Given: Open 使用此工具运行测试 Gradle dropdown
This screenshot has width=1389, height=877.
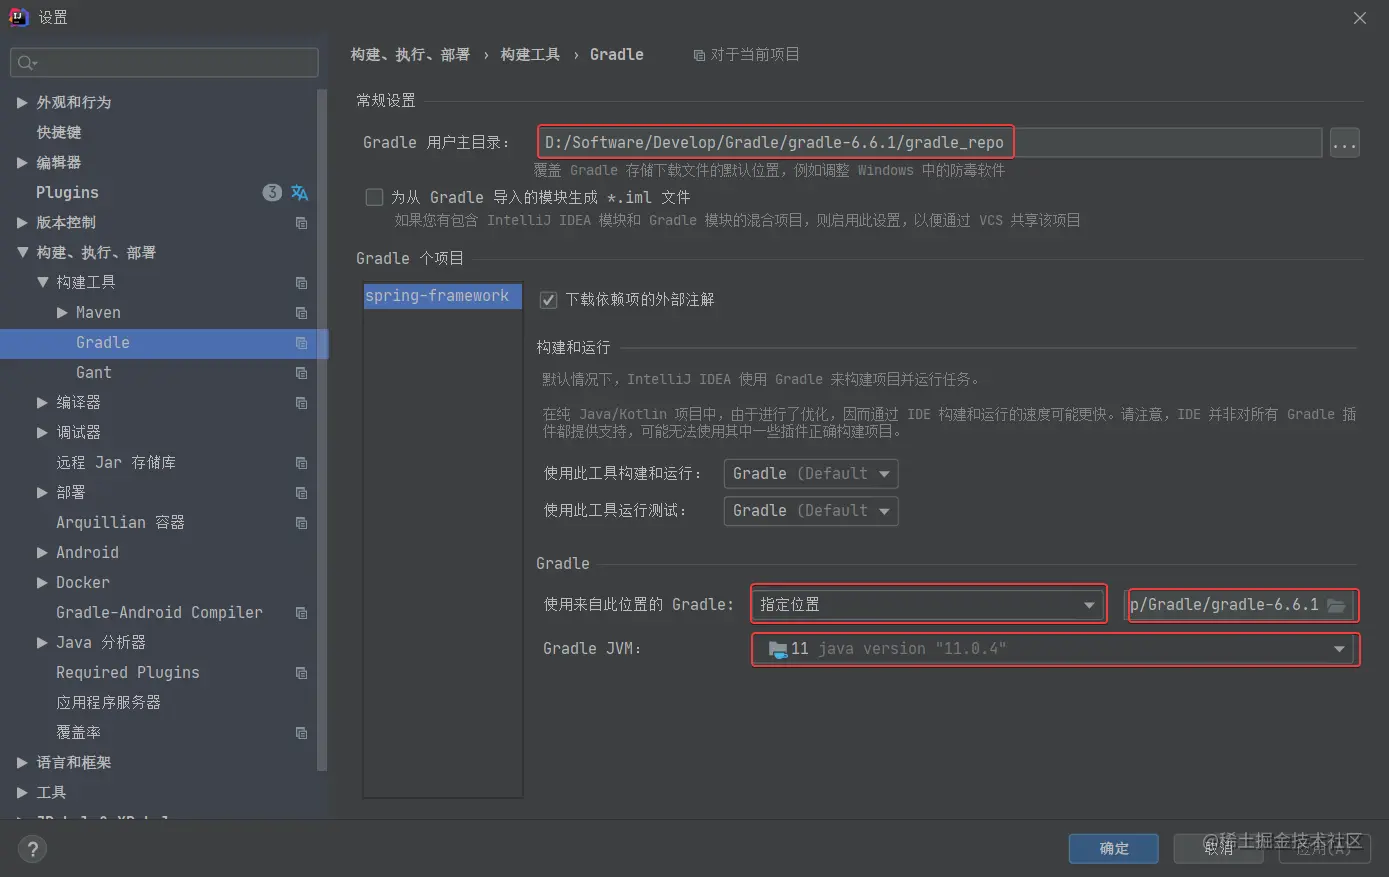Looking at the screenshot, I should (x=811, y=511).
